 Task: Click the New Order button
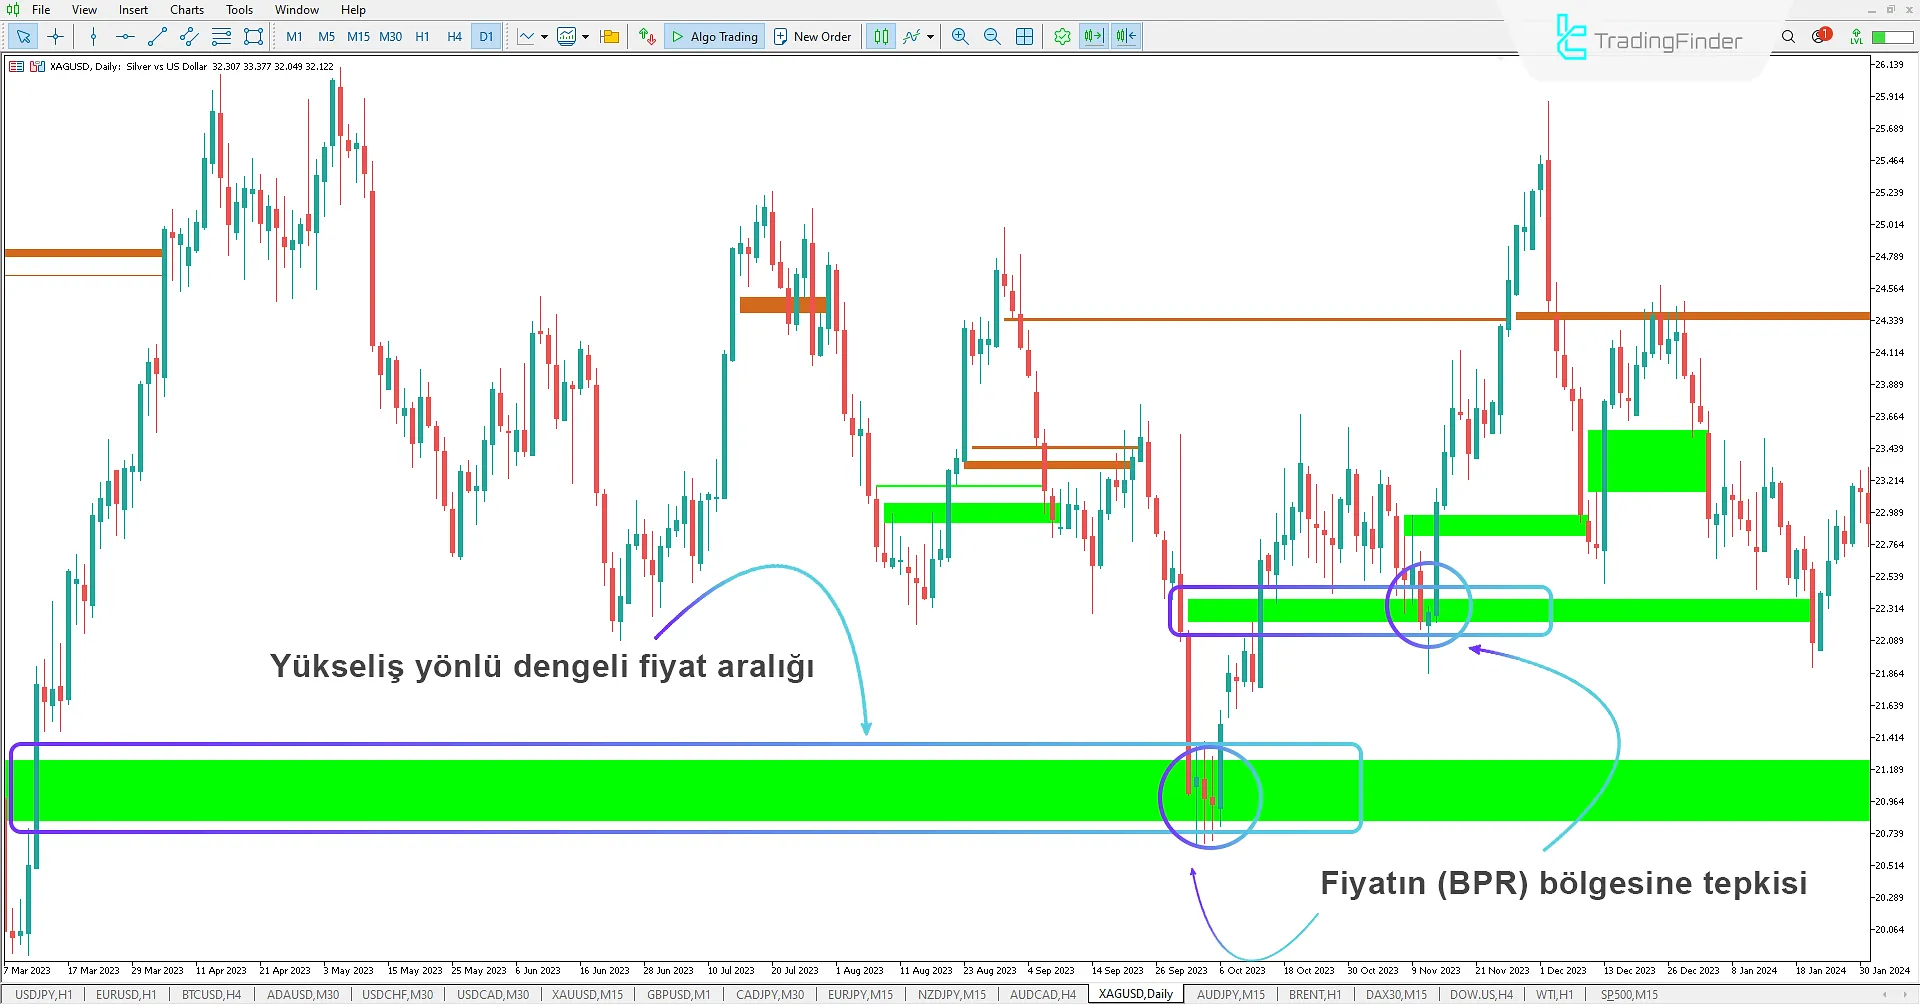click(812, 37)
